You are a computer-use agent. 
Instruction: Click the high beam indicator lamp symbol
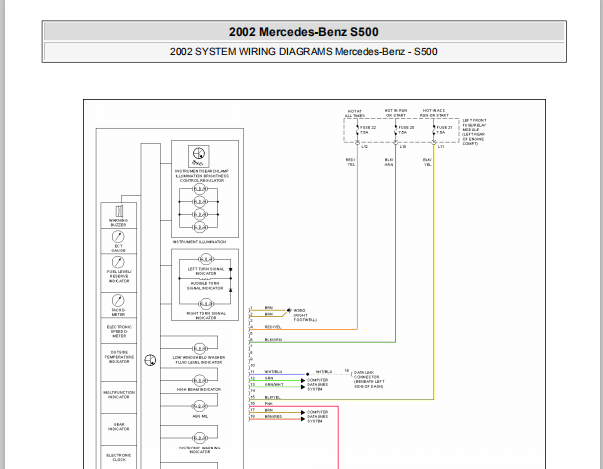click(200, 381)
